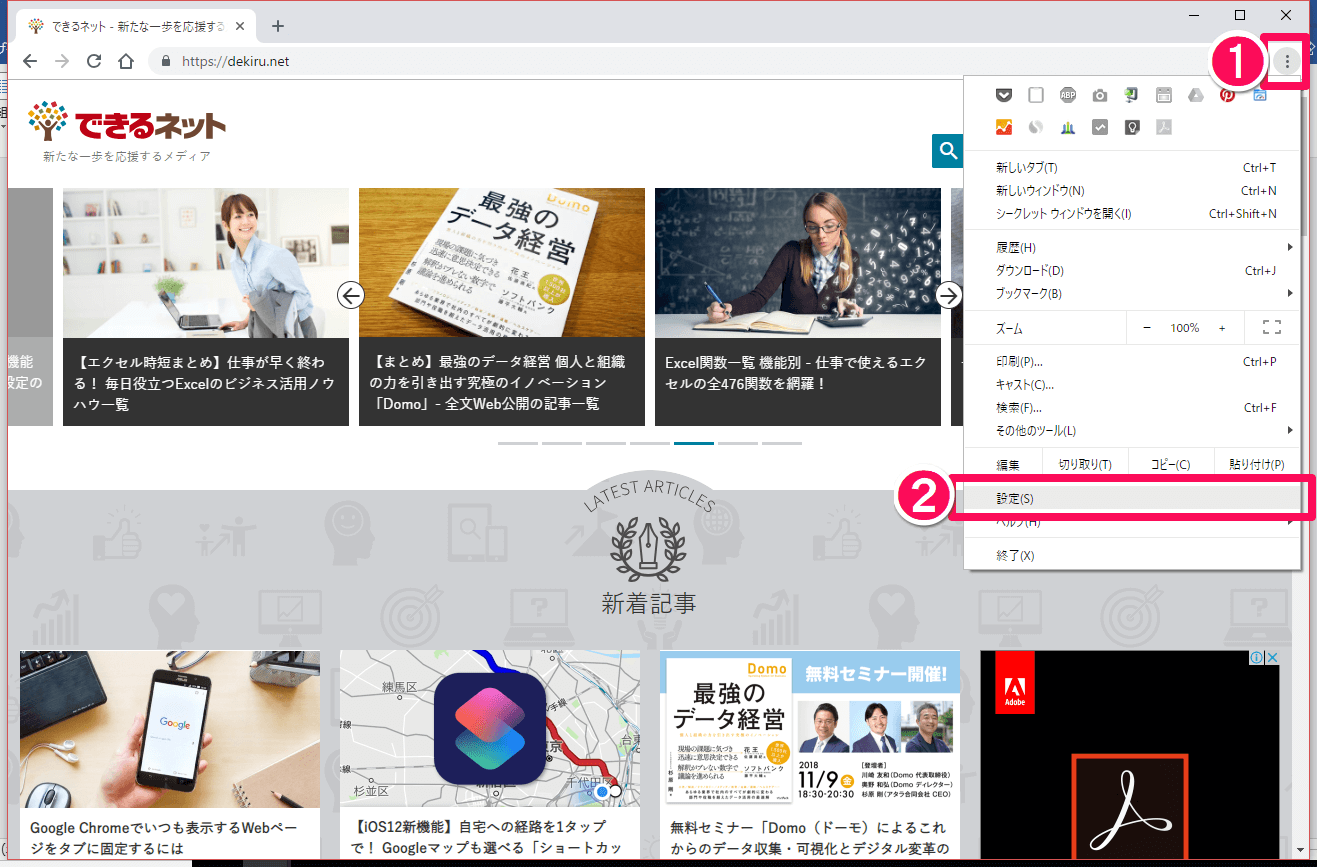Close the Adobe ad with X icon

1272,657
